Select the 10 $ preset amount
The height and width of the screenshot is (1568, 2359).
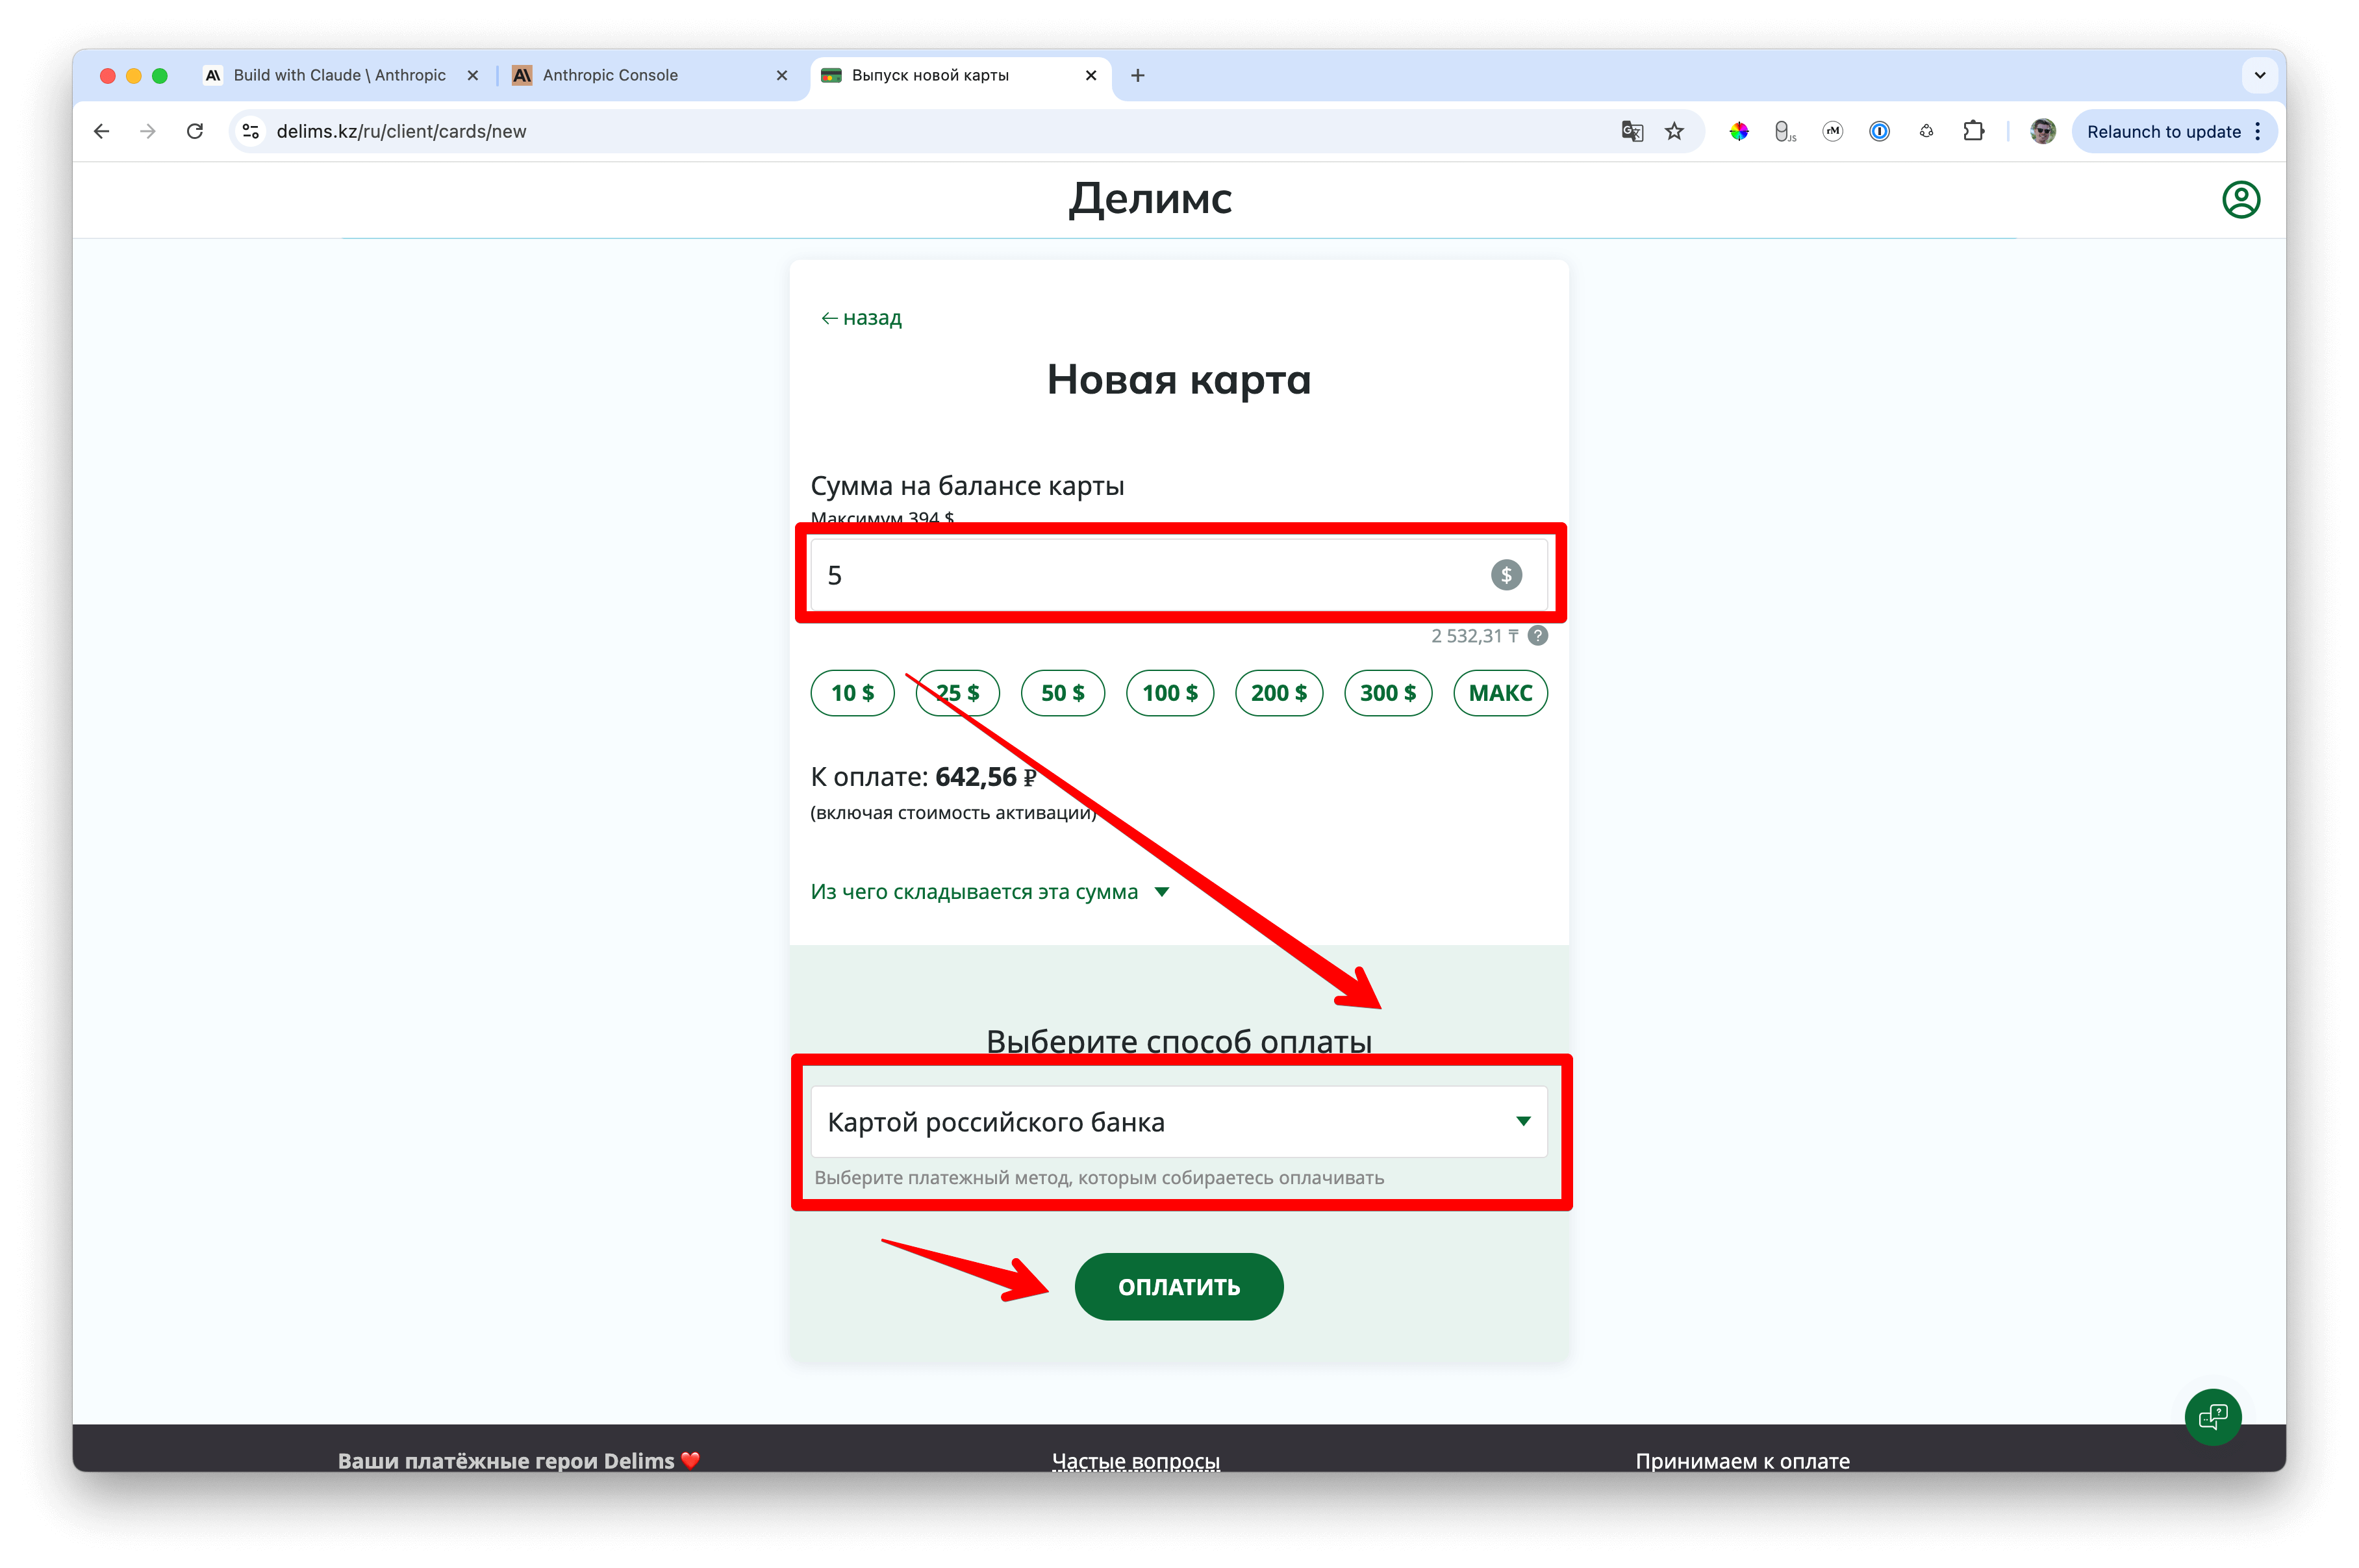[x=852, y=693]
